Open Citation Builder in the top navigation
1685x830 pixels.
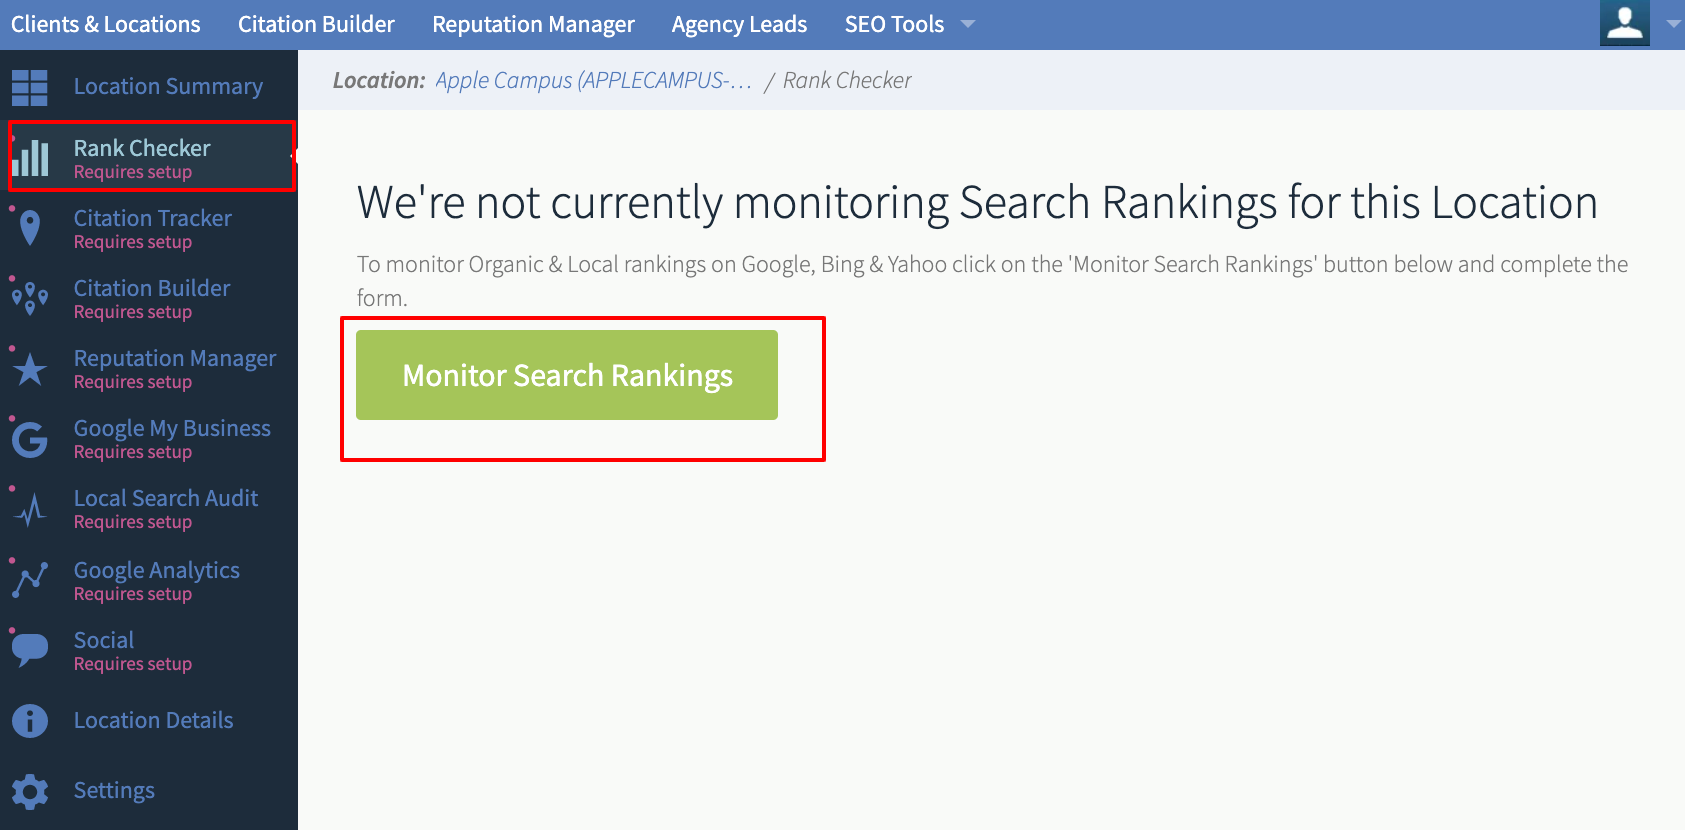[x=316, y=24]
